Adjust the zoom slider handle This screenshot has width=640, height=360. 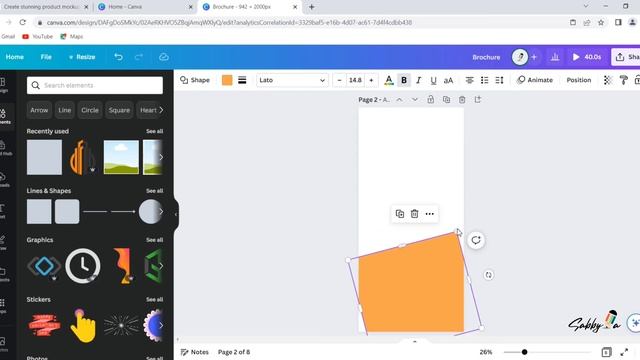click(x=524, y=352)
